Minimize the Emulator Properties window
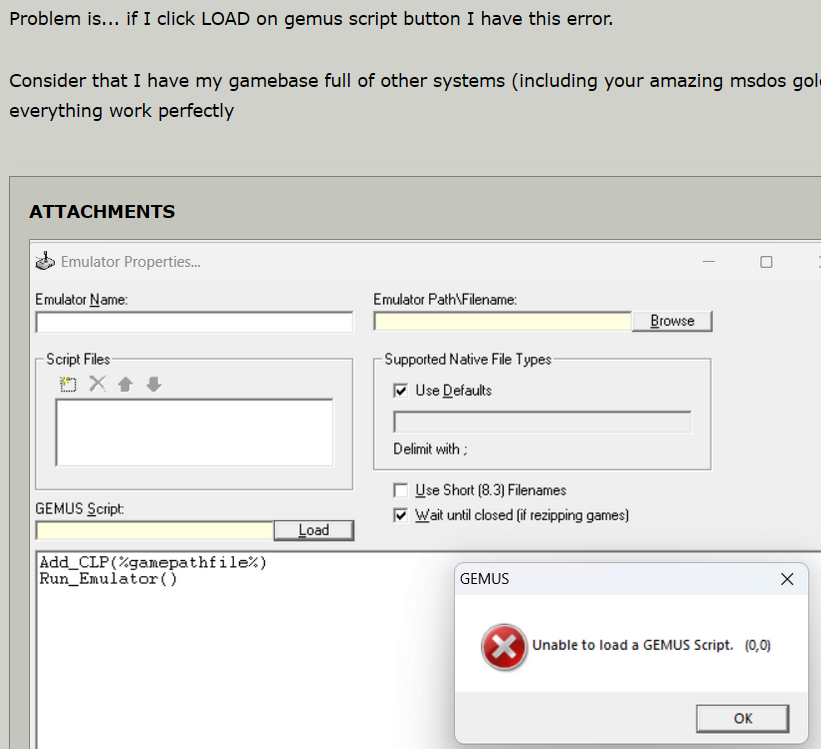 click(x=708, y=261)
